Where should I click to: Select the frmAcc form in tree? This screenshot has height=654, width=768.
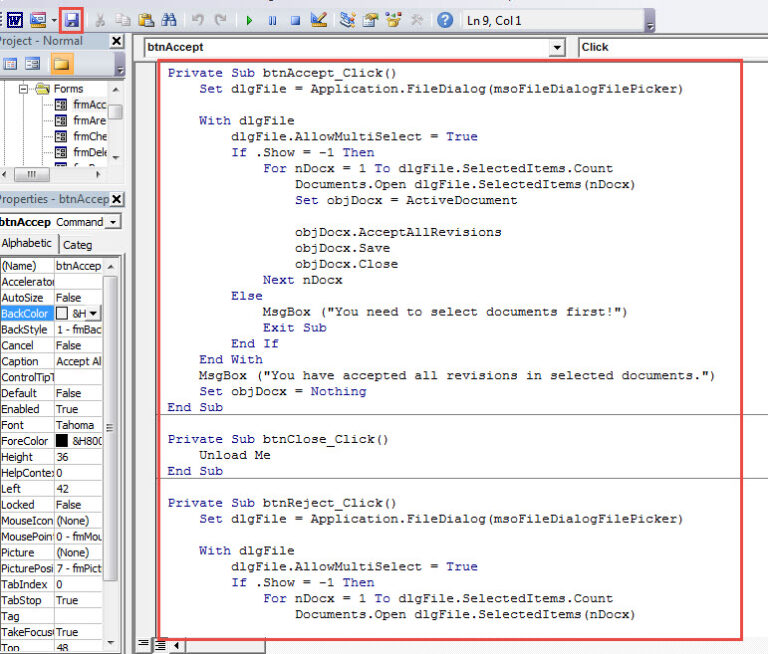click(x=90, y=104)
